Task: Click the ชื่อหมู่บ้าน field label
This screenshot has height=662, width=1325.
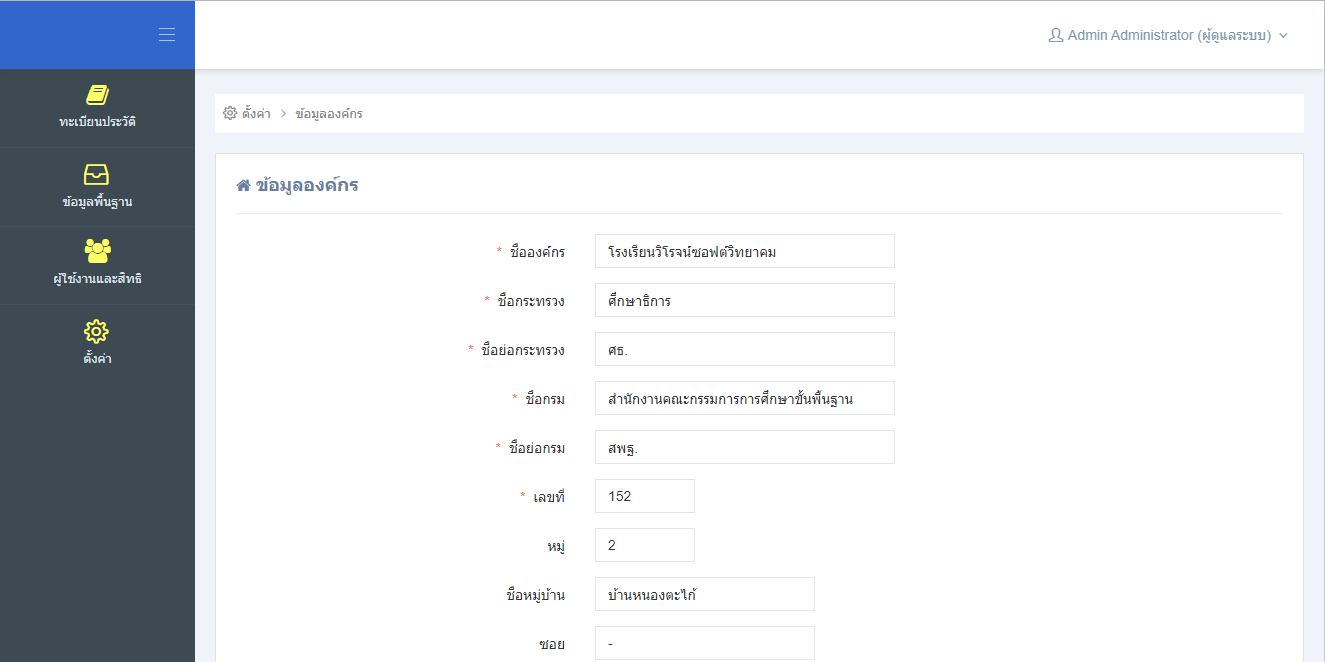Action: point(536,595)
